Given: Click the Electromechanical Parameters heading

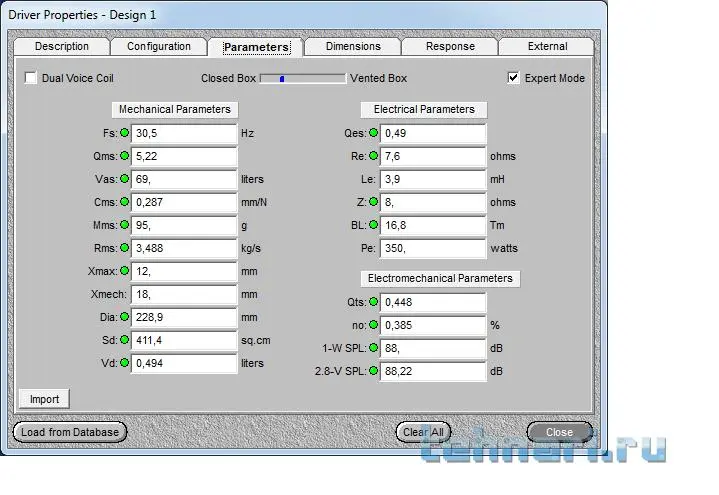Looking at the screenshot, I should pos(440,278).
